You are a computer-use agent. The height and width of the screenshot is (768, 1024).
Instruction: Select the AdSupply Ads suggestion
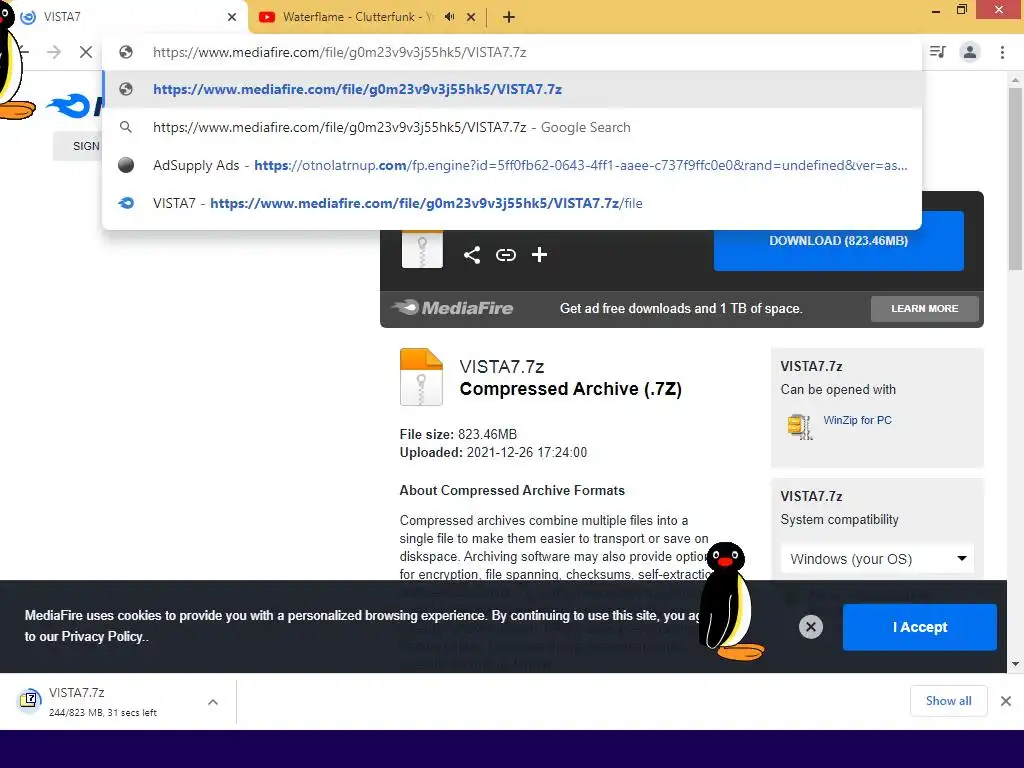[513, 165]
